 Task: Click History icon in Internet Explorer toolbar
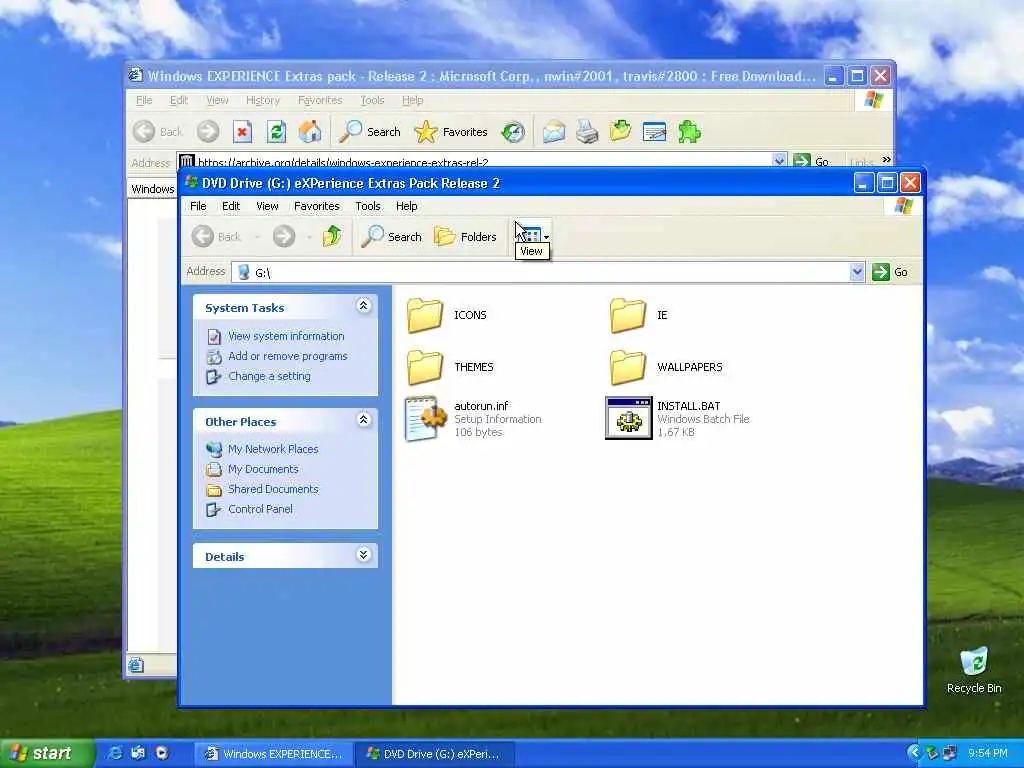click(x=513, y=132)
